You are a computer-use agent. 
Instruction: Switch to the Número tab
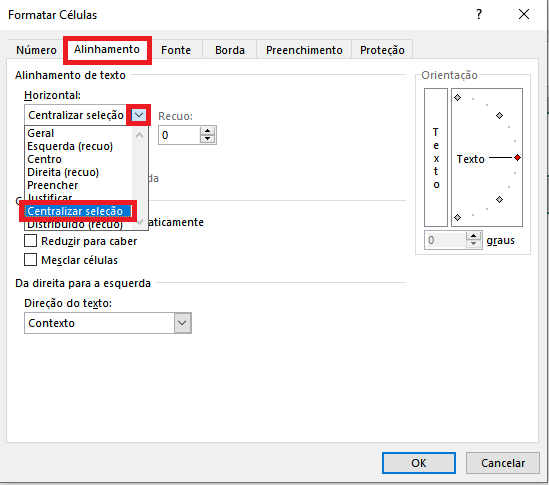tap(36, 50)
